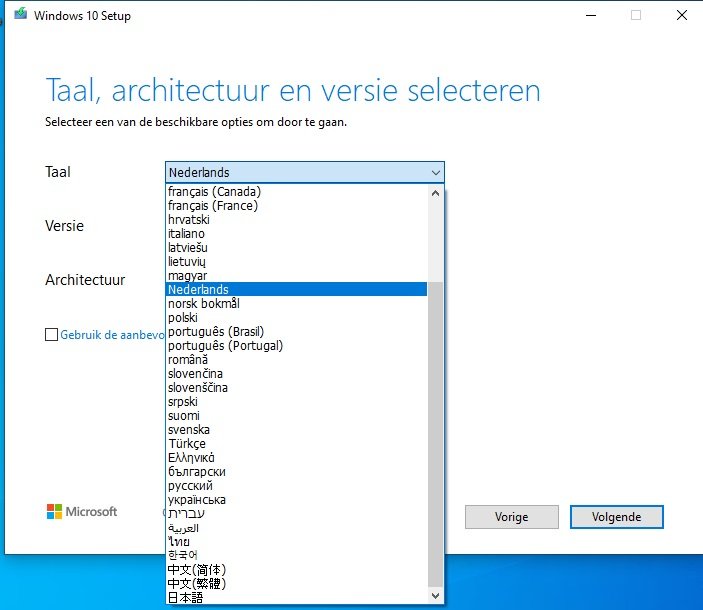Select magyar language option

click(x=296, y=275)
